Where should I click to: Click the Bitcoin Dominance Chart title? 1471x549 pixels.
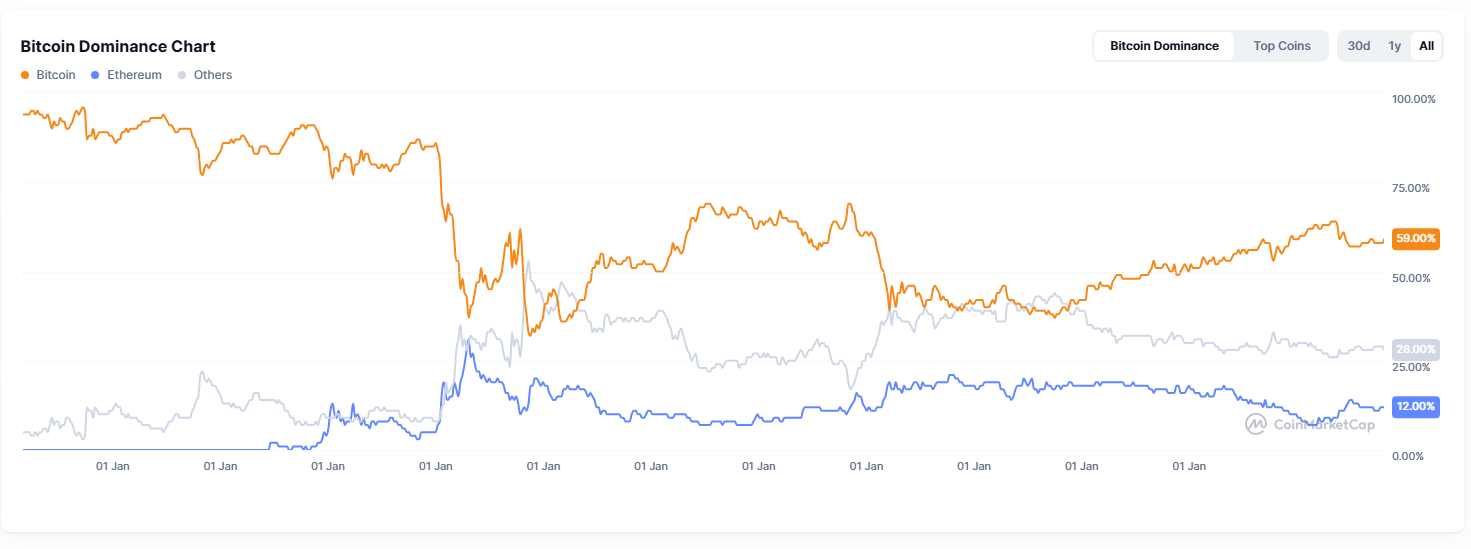pos(118,46)
